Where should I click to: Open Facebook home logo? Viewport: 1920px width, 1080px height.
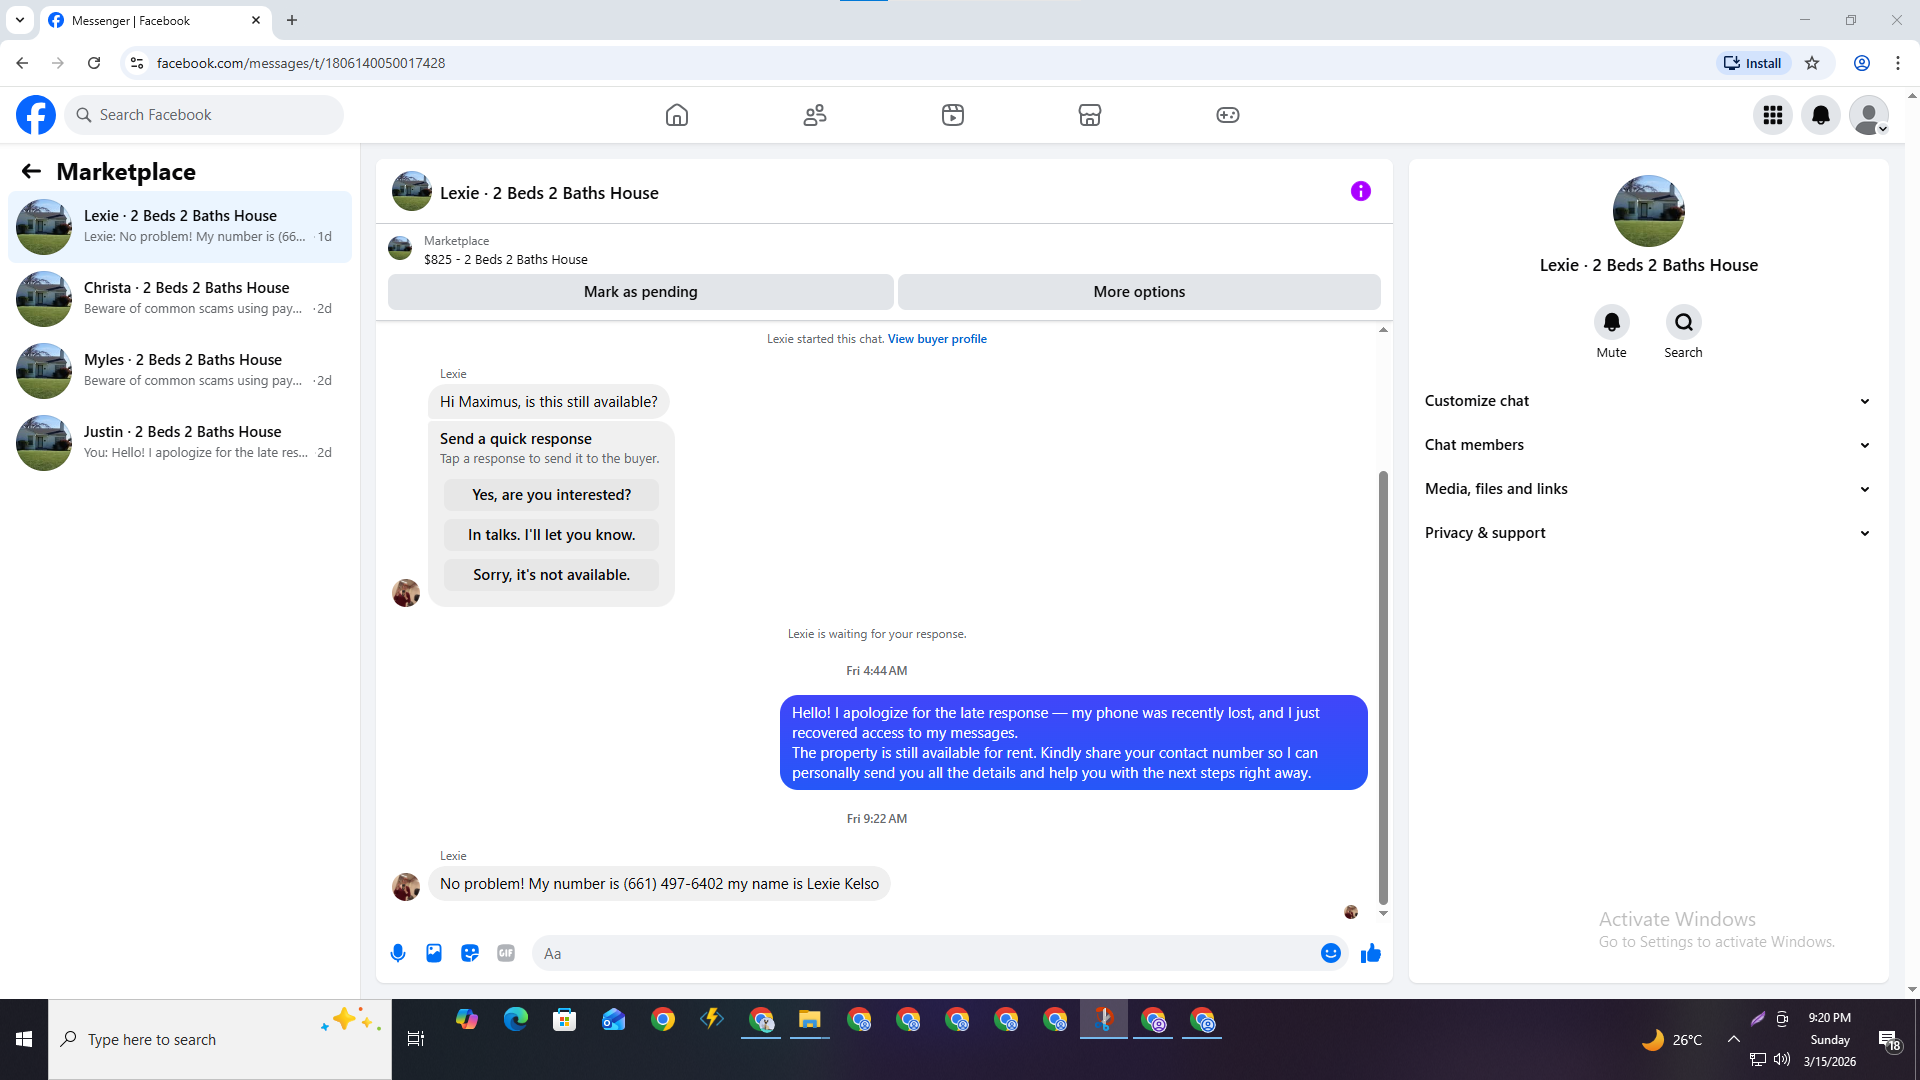36,115
